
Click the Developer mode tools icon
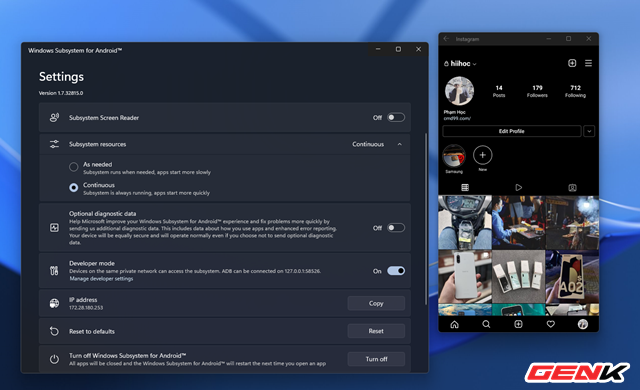point(54,270)
